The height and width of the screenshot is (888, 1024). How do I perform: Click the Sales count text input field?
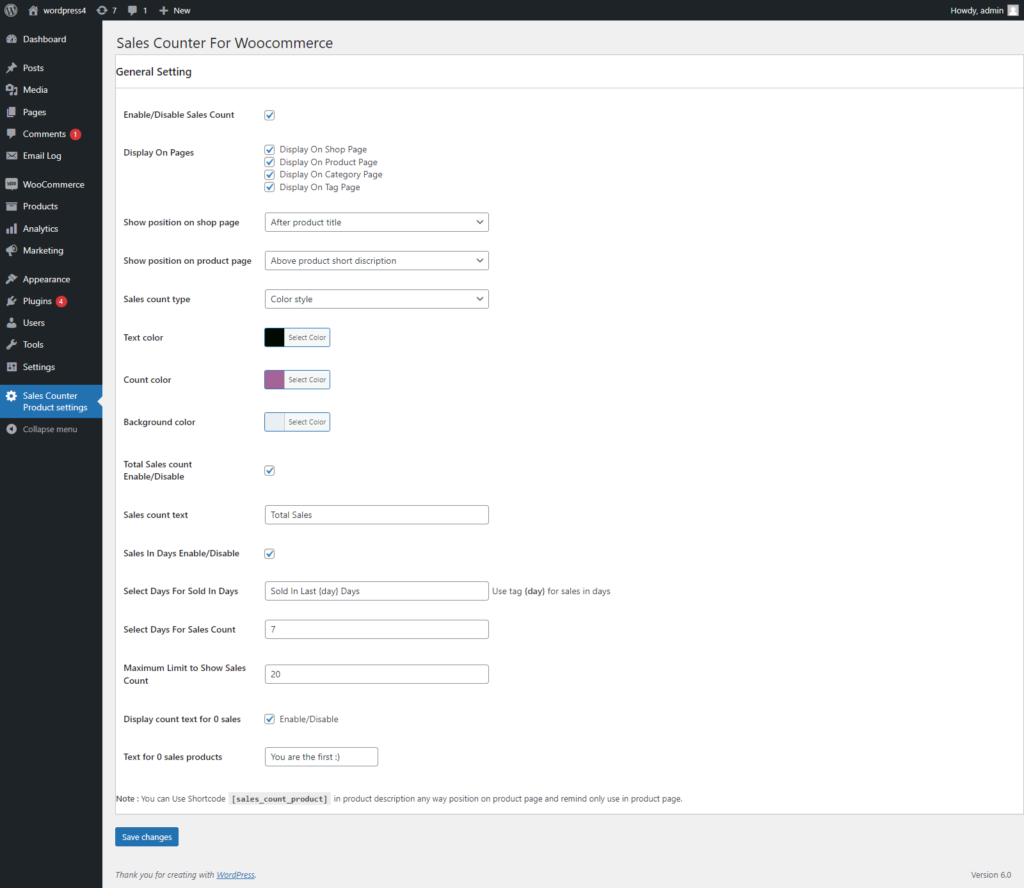tap(377, 515)
